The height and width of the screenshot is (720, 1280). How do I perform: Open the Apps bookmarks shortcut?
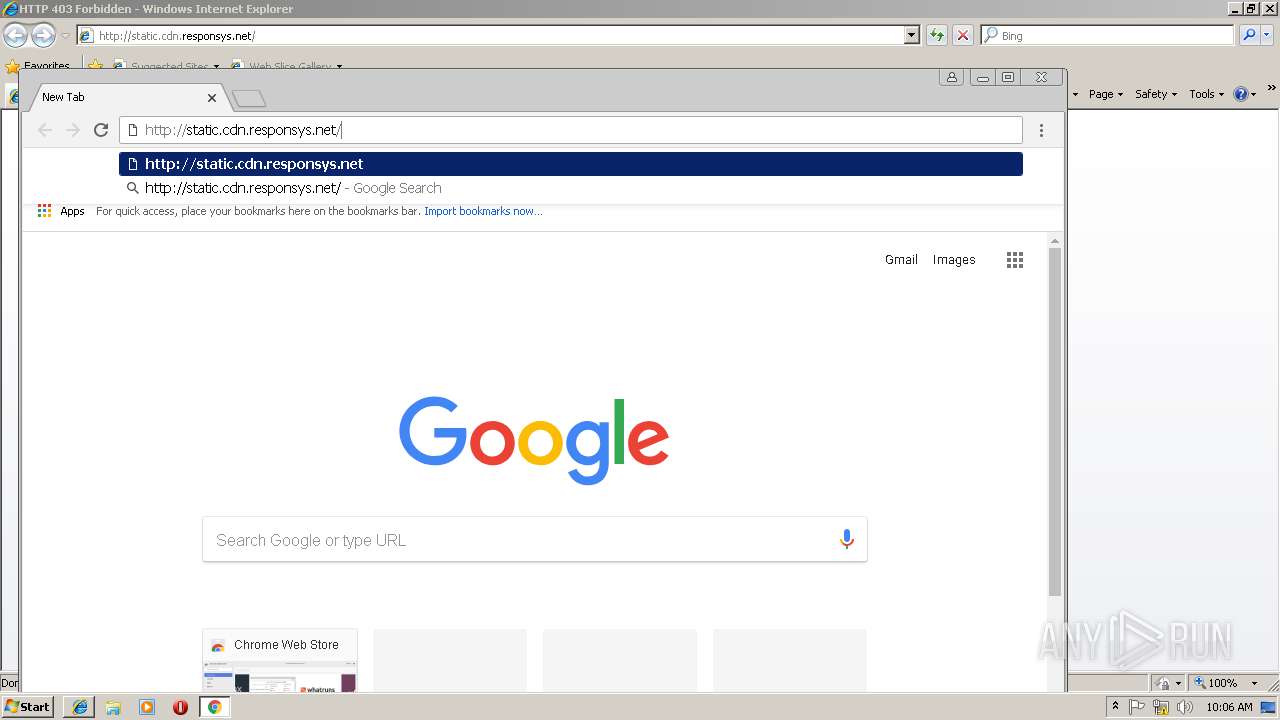pos(61,211)
